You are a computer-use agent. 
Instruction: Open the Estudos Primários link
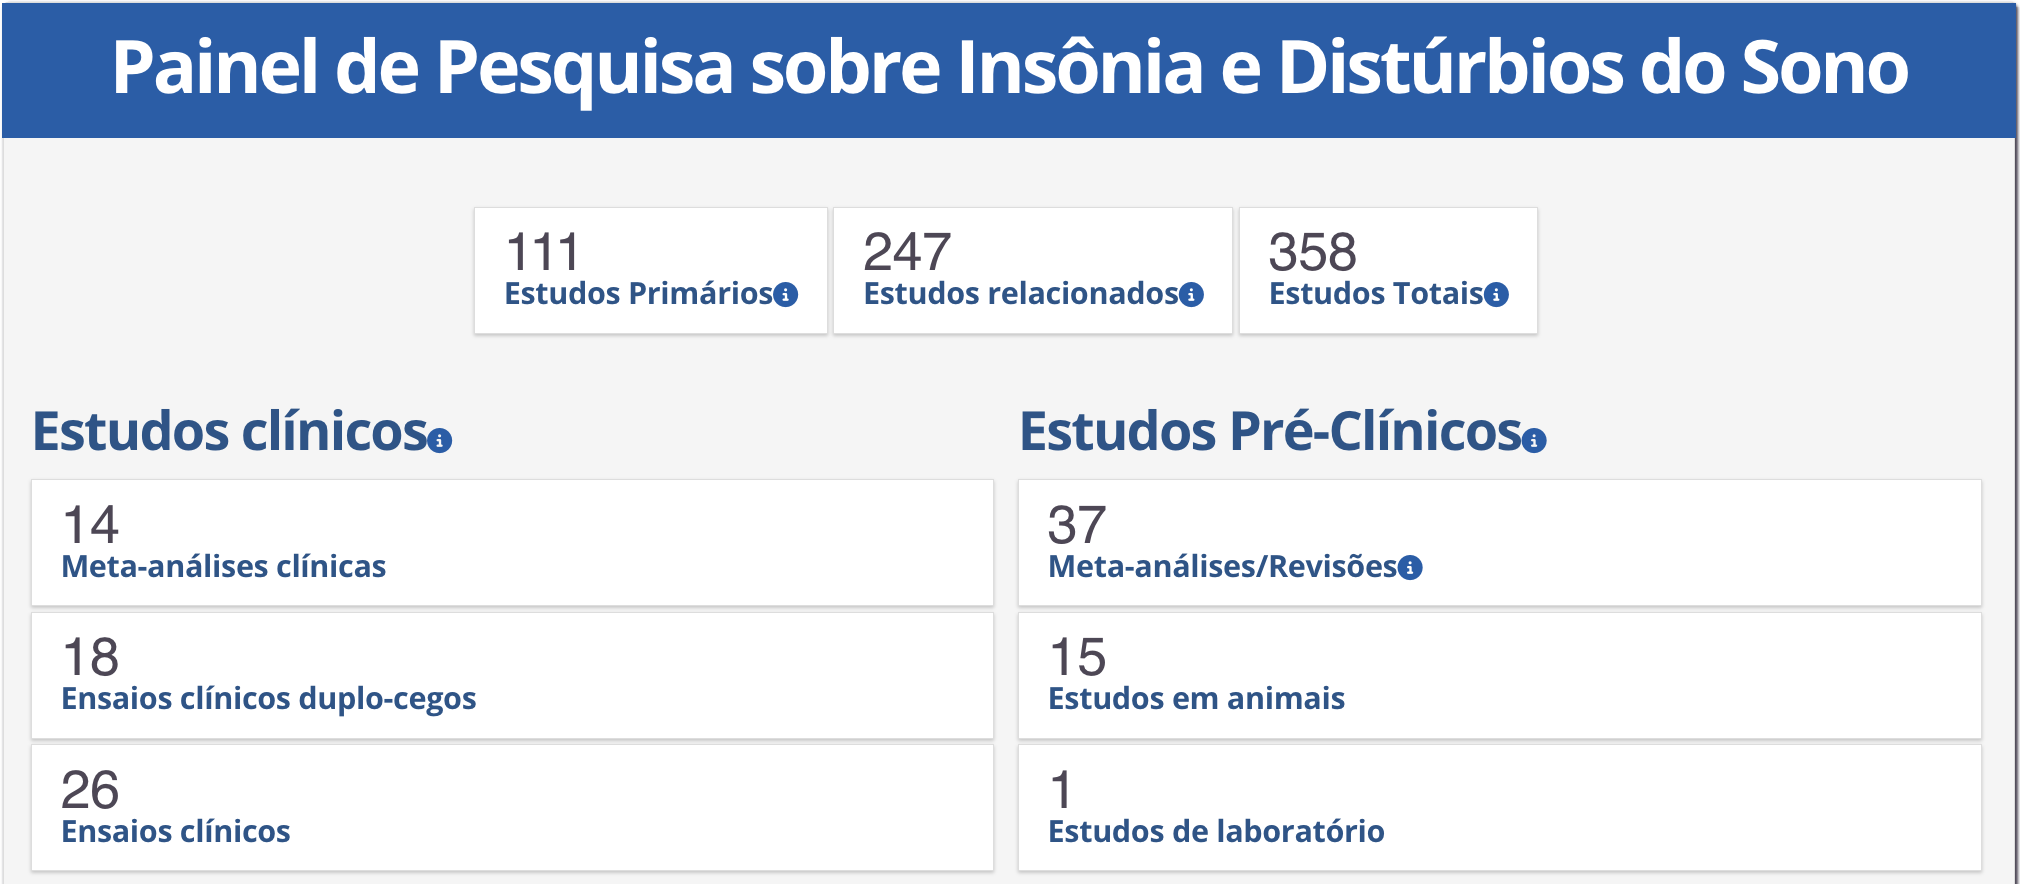tap(638, 294)
